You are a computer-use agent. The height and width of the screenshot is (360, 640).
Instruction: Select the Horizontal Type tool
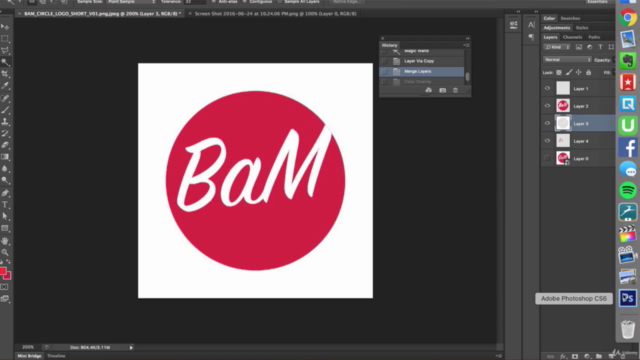point(5,204)
